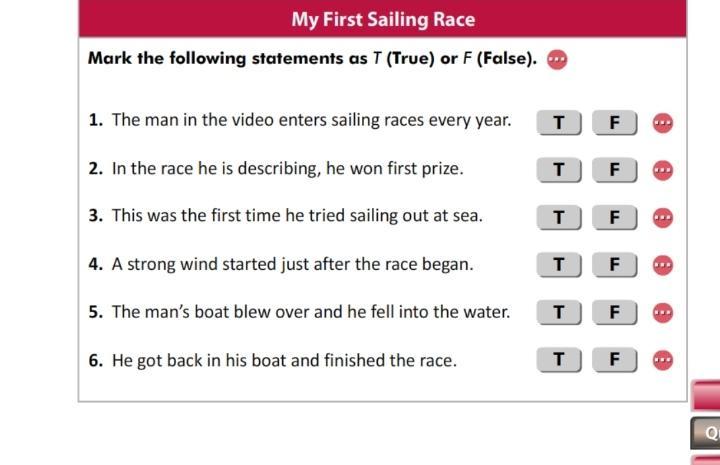Choose F for the strong wind statement

click(614, 265)
